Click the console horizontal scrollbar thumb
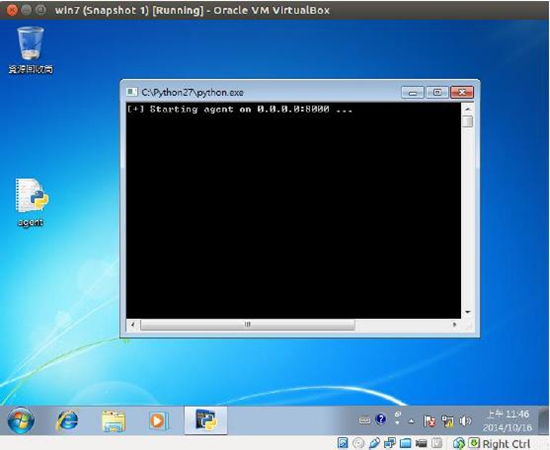Viewport: 550px width, 450px height. (x=248, y=325)
